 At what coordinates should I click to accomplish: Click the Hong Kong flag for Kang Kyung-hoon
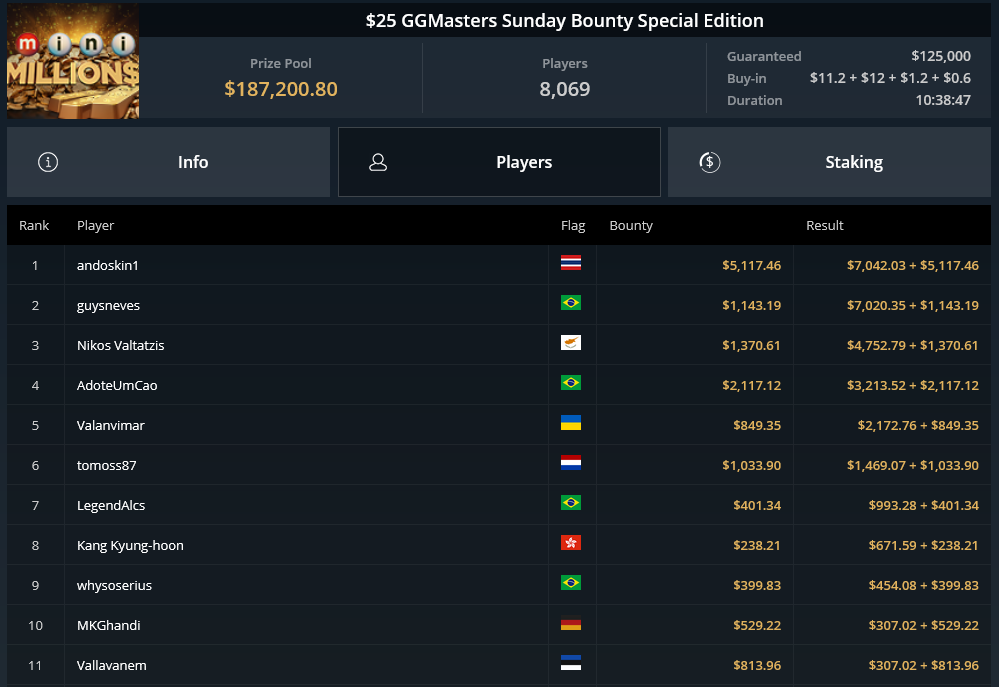coord(571,543)
